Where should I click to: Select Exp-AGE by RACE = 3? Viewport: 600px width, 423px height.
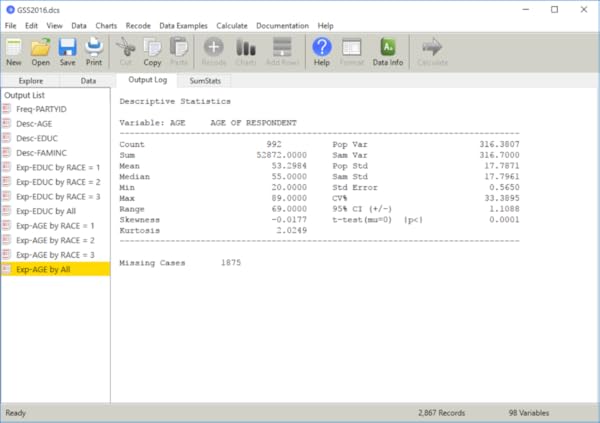coord(55,255)
